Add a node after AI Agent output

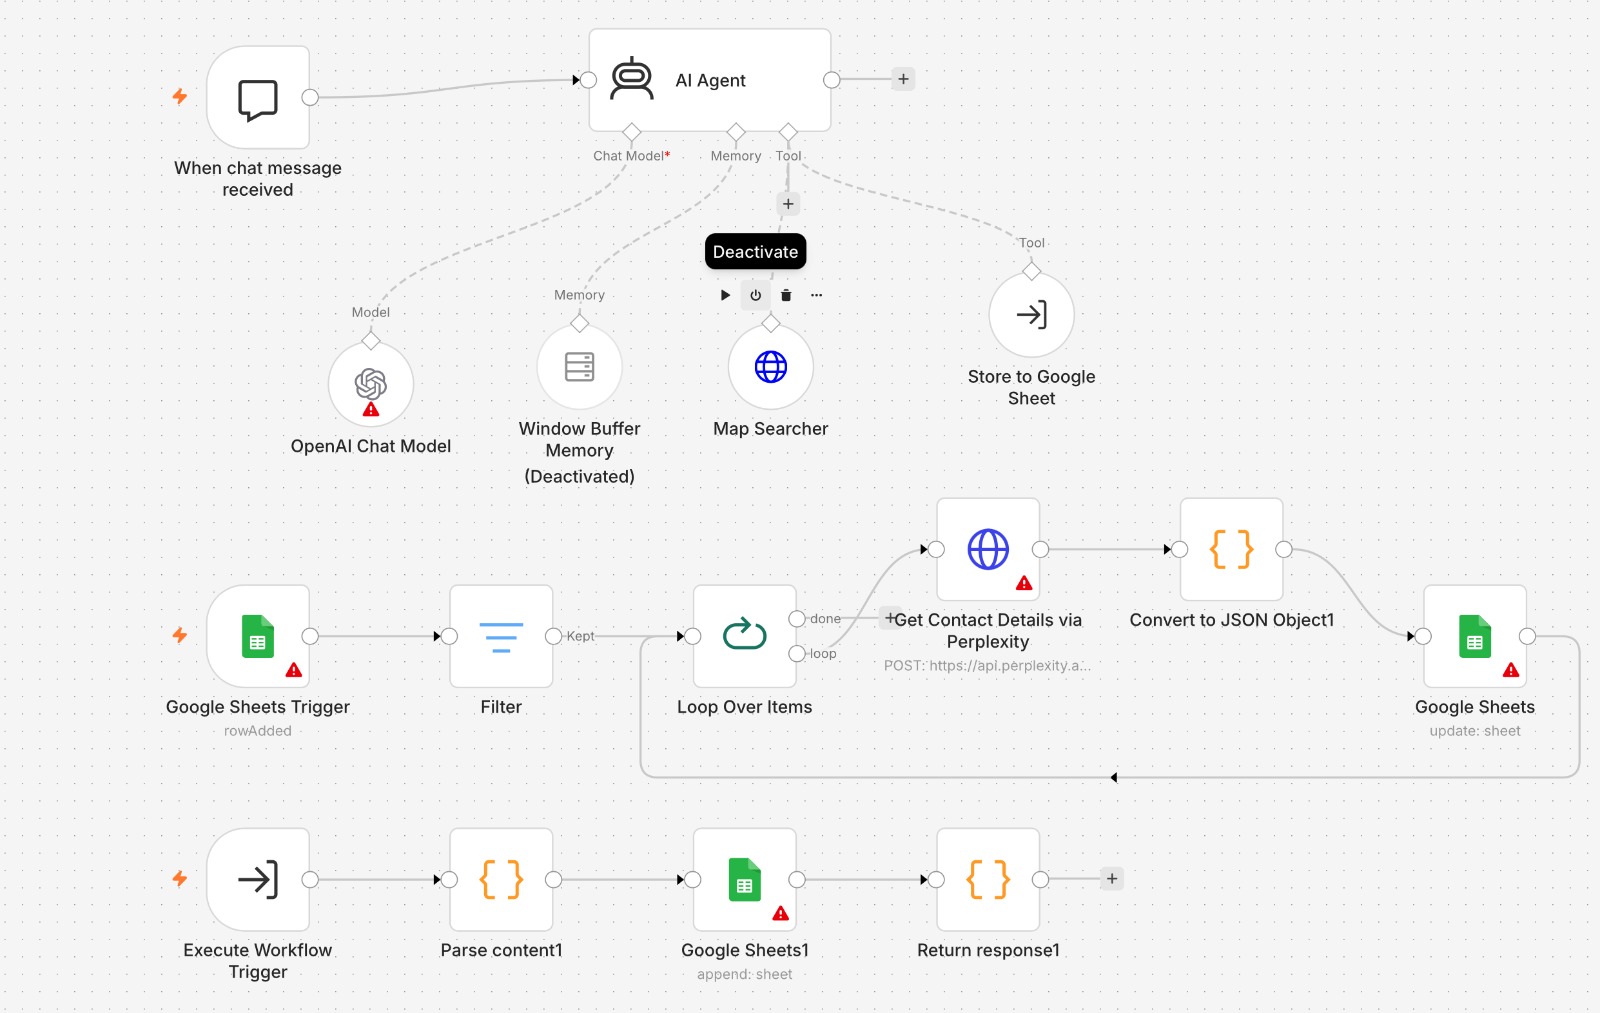coord(903,79)
